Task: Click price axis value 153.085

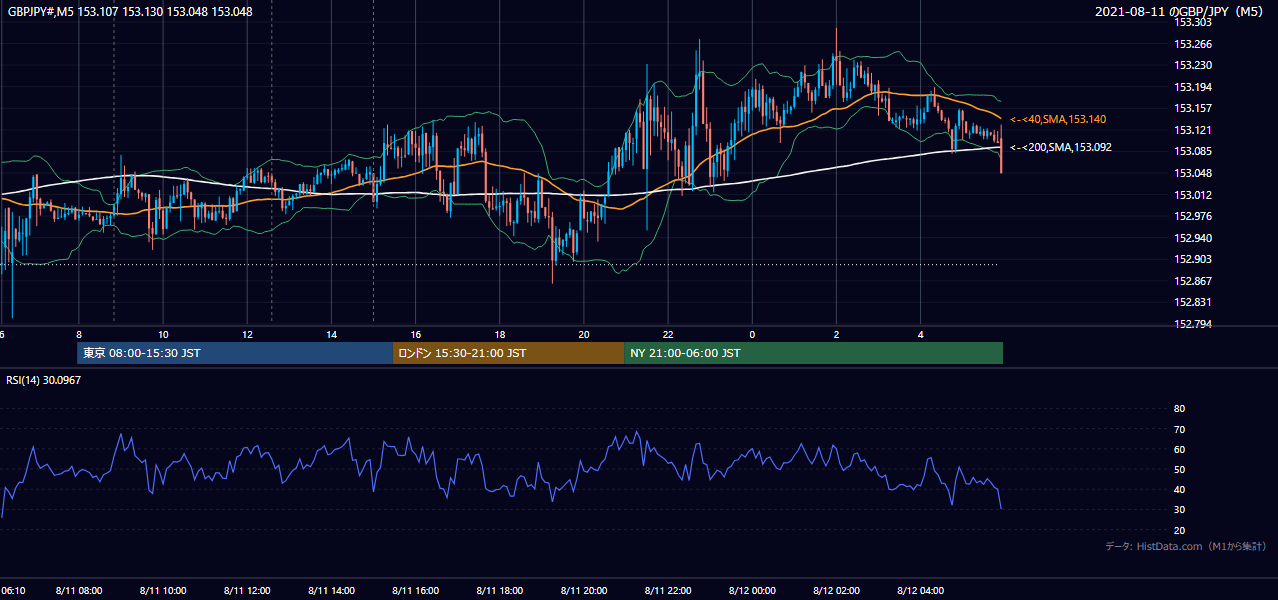Action: [1192, 151]
